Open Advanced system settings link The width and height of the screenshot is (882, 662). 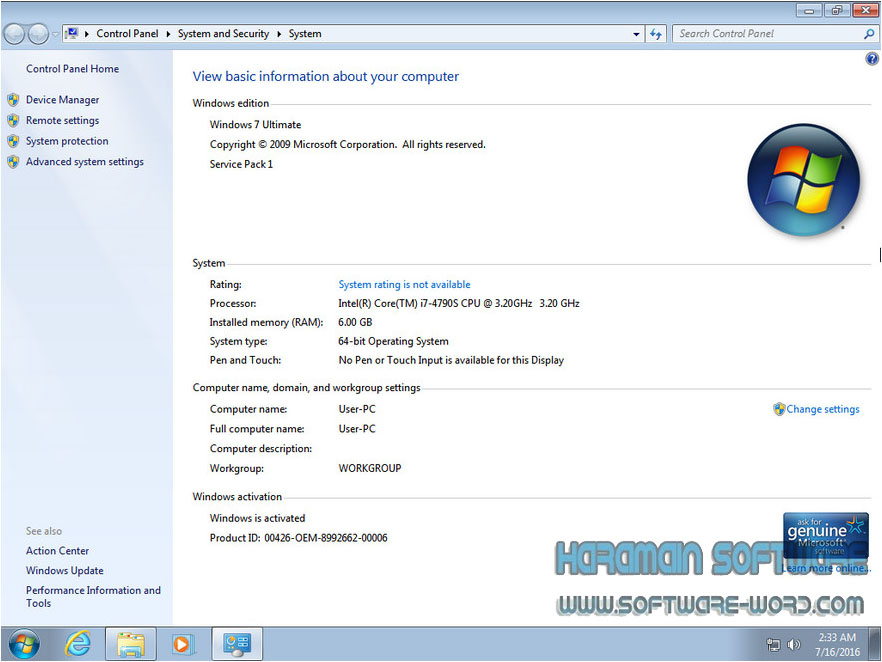pyautogui.click(x=85, y=162)
